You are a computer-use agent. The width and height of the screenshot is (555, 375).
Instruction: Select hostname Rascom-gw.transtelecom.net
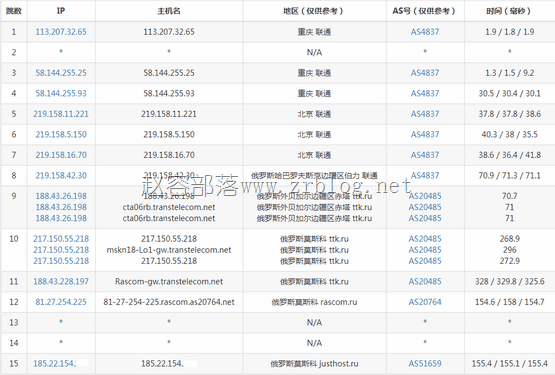pos(169,282)
